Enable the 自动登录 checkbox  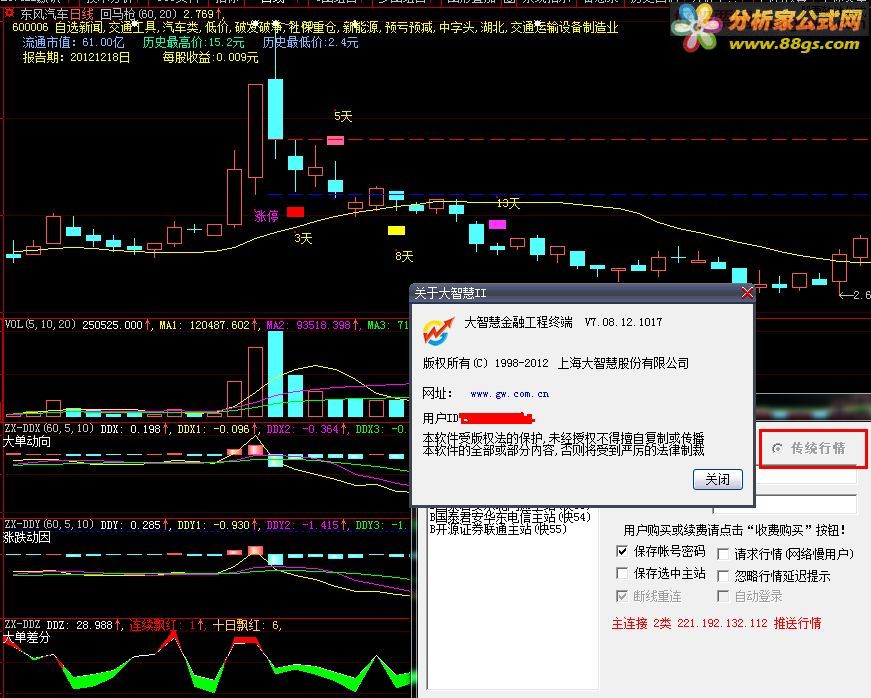pos(723,596)
